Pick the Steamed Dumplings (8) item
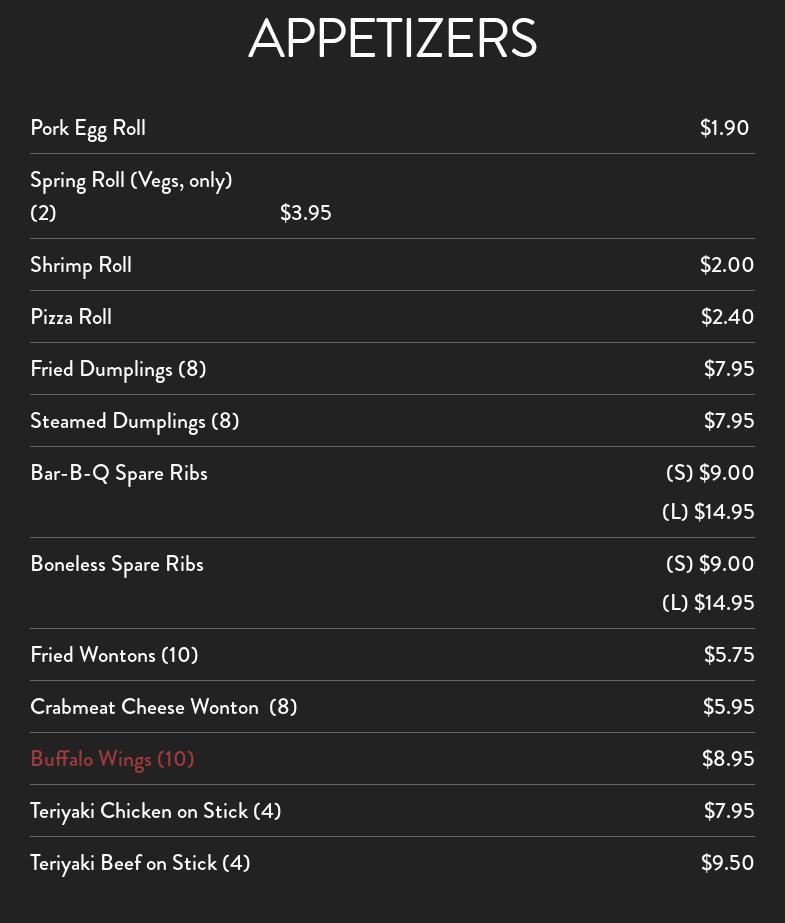The width and height of the screenshot is (785, 923). click(135, 421)
